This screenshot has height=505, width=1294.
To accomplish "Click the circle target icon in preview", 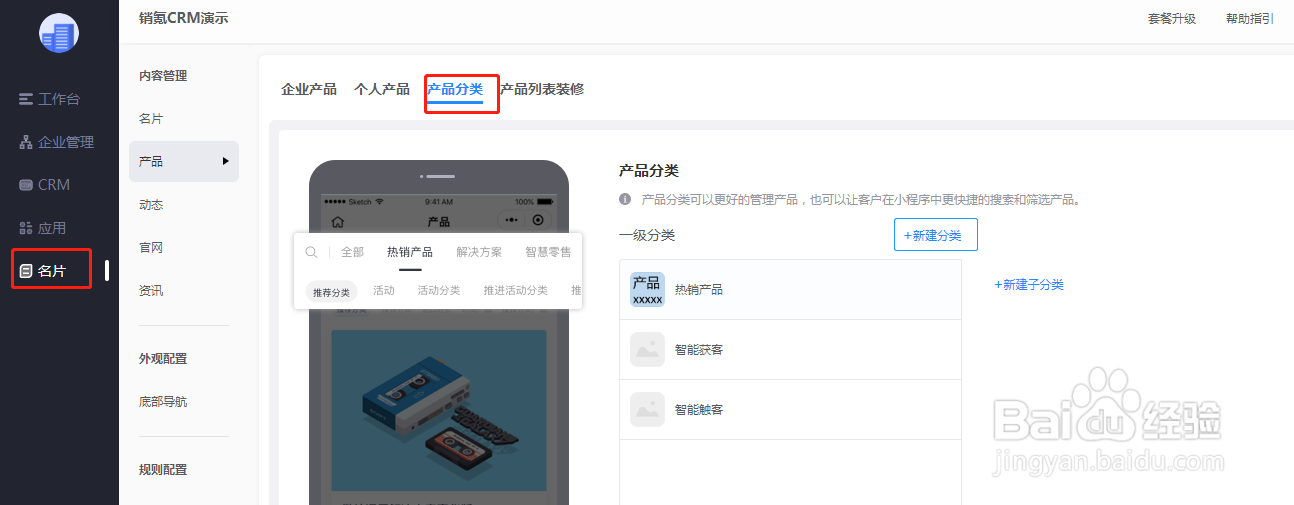I will (x=539, y=221).
